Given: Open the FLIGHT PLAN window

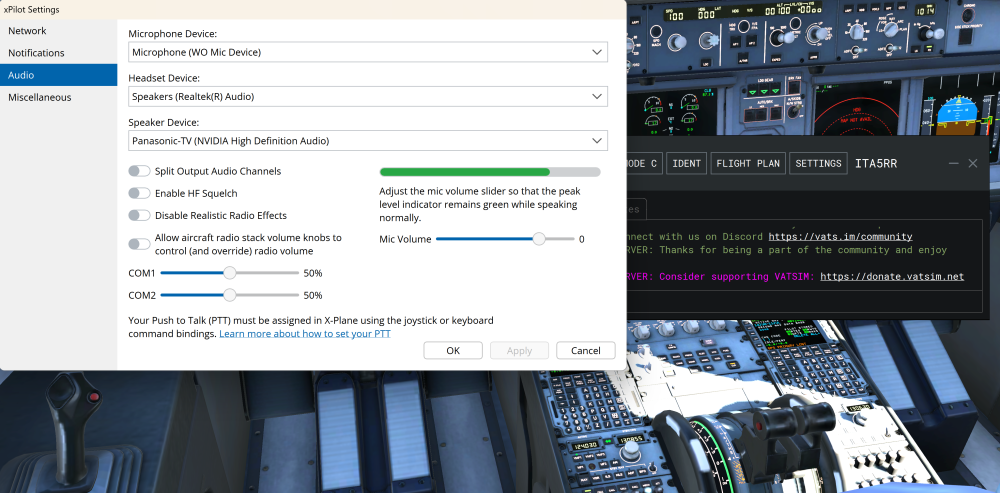Looking at the screenshot, I should [x=747, y=163].
